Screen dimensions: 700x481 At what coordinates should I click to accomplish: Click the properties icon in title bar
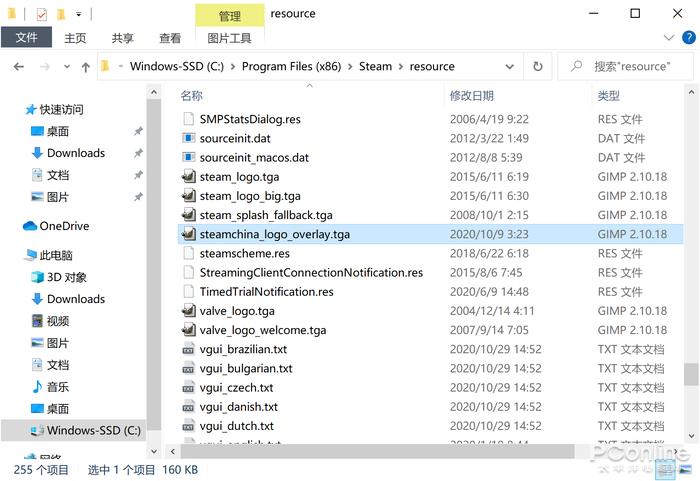pos(41,14)
